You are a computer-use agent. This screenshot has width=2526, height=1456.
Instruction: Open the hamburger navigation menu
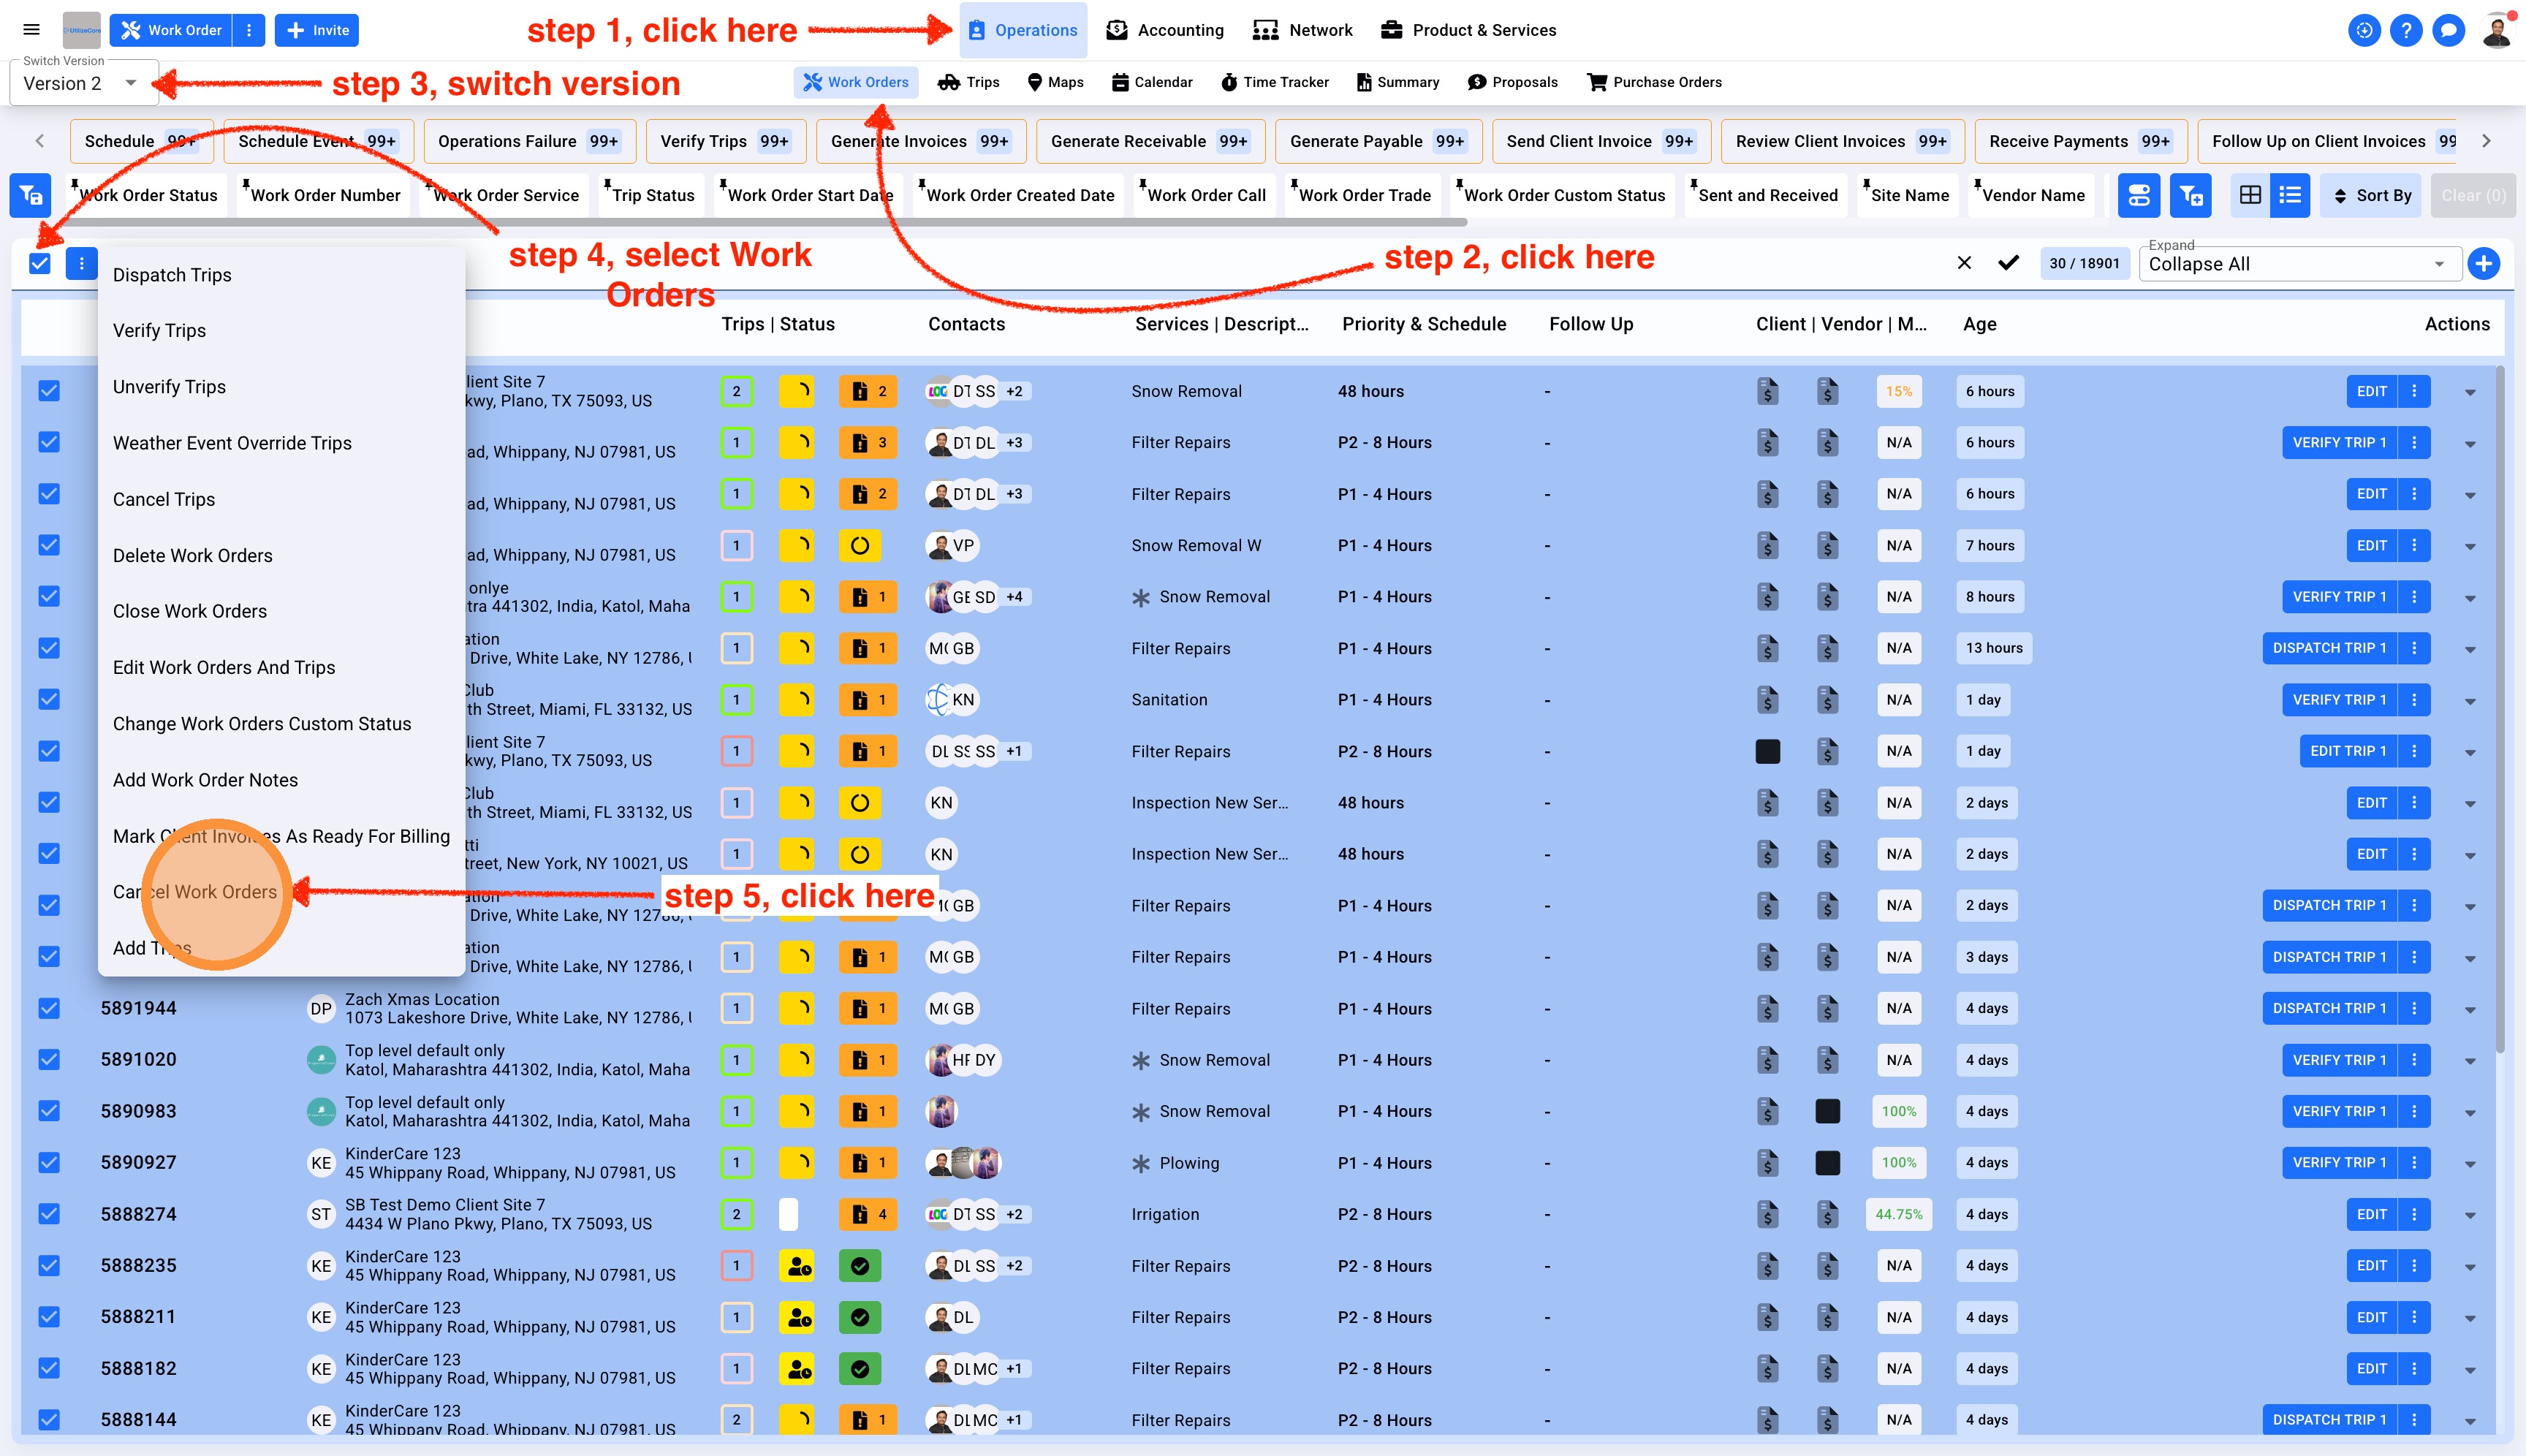point(31,30)
